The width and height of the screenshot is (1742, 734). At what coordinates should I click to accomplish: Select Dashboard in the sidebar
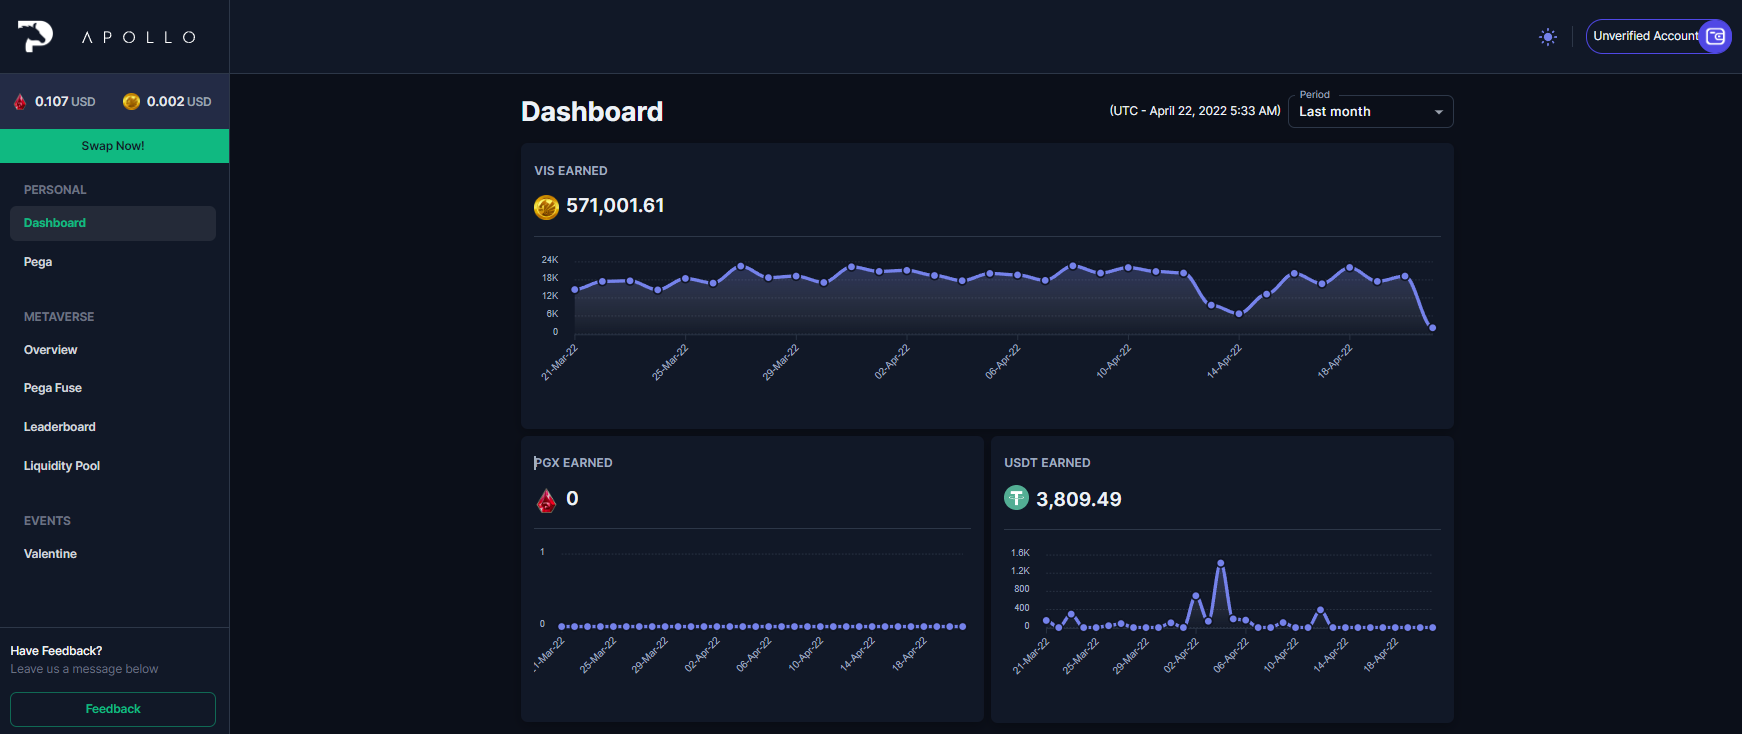coord(113,223)
